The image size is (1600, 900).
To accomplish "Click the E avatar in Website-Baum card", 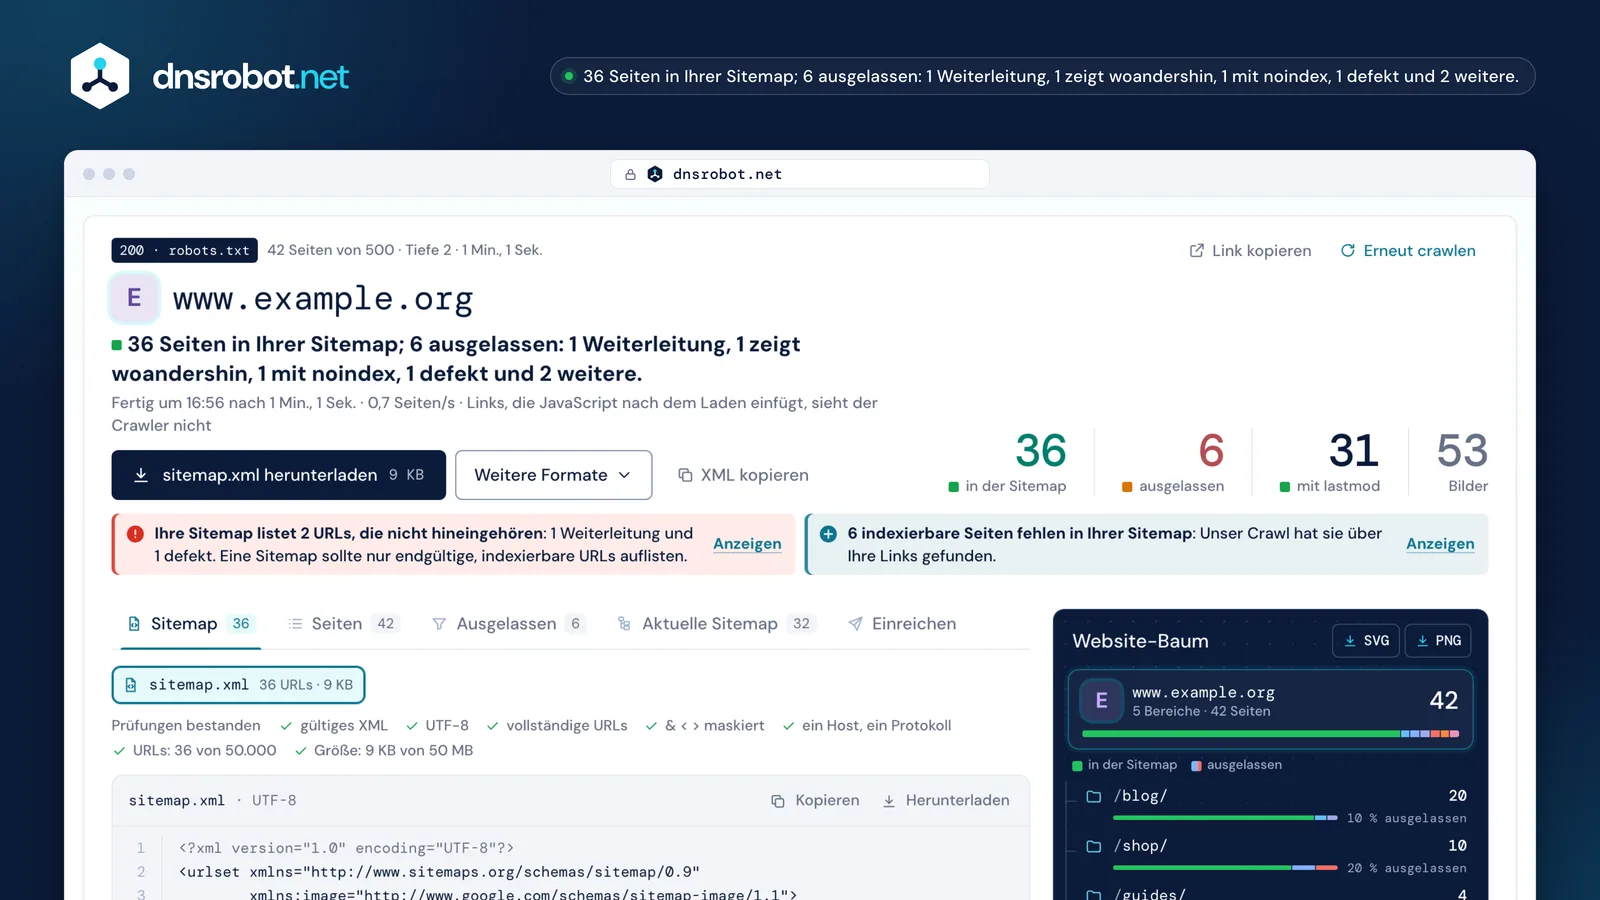I will coord(1101,701).
